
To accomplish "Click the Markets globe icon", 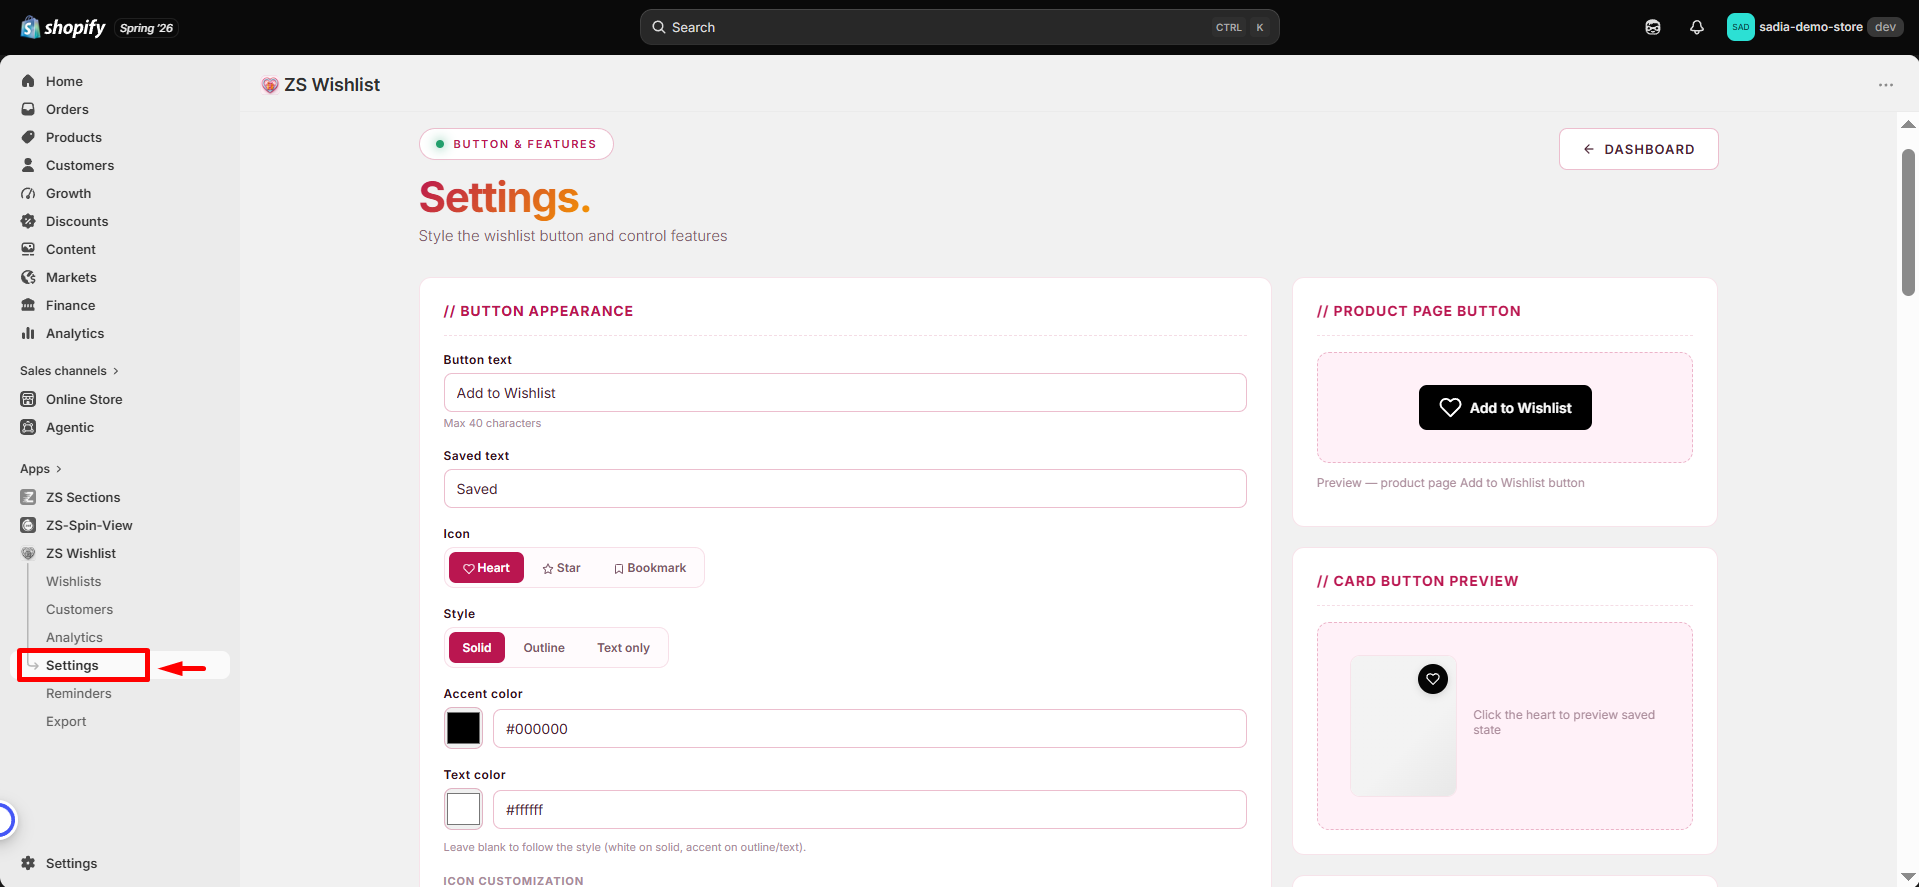I will (28, 277).
